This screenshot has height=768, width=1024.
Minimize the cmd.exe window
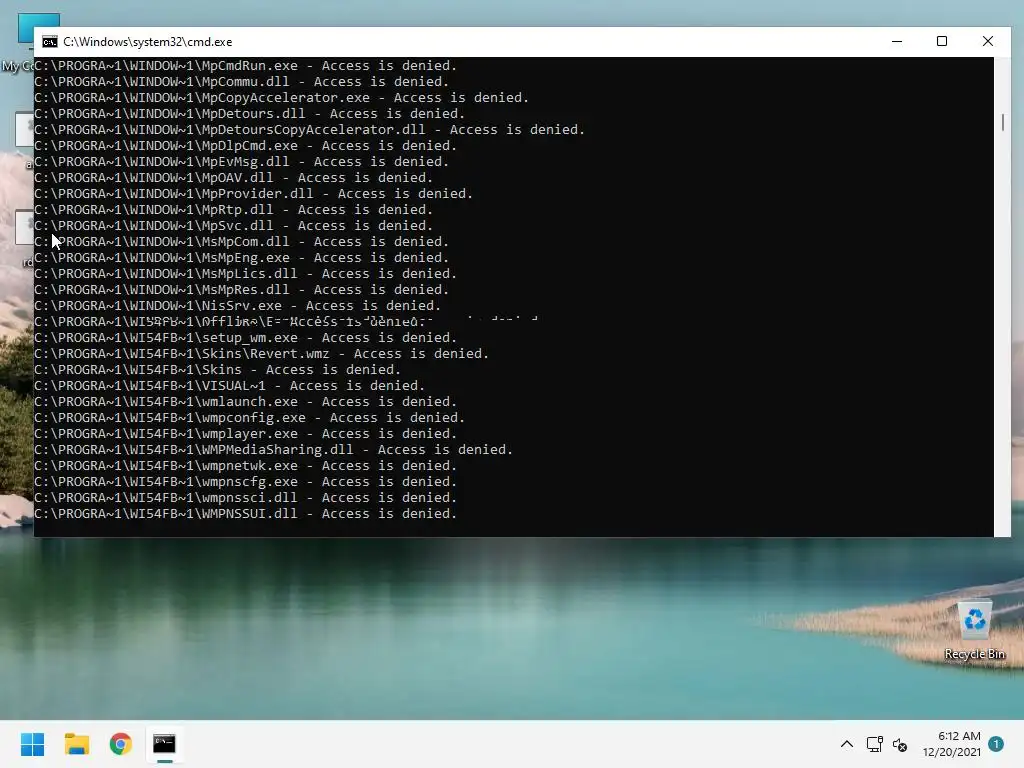(x=897, y=41)
